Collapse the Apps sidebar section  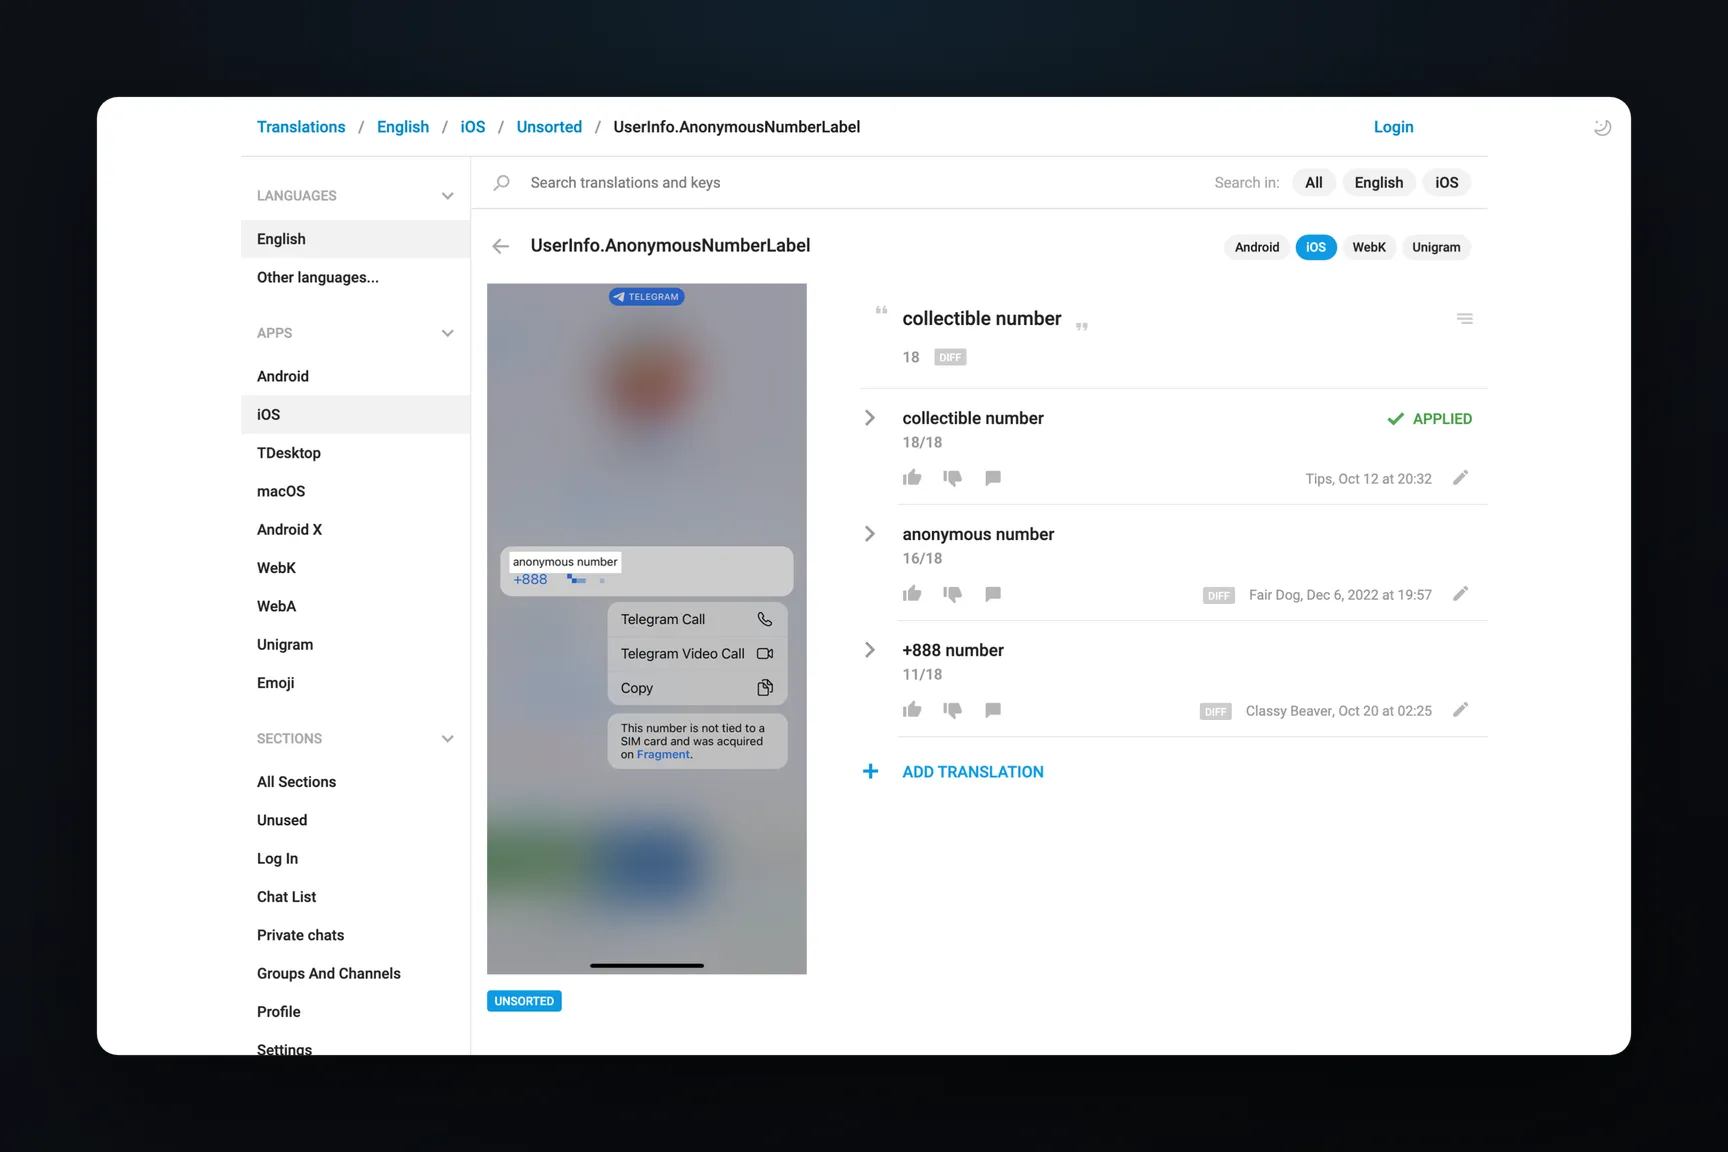click(447, 333)
